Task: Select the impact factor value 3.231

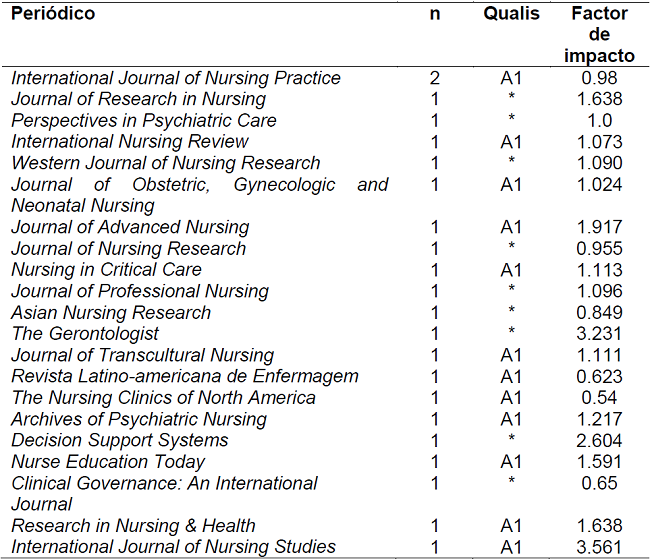Action: coord(599,334)
